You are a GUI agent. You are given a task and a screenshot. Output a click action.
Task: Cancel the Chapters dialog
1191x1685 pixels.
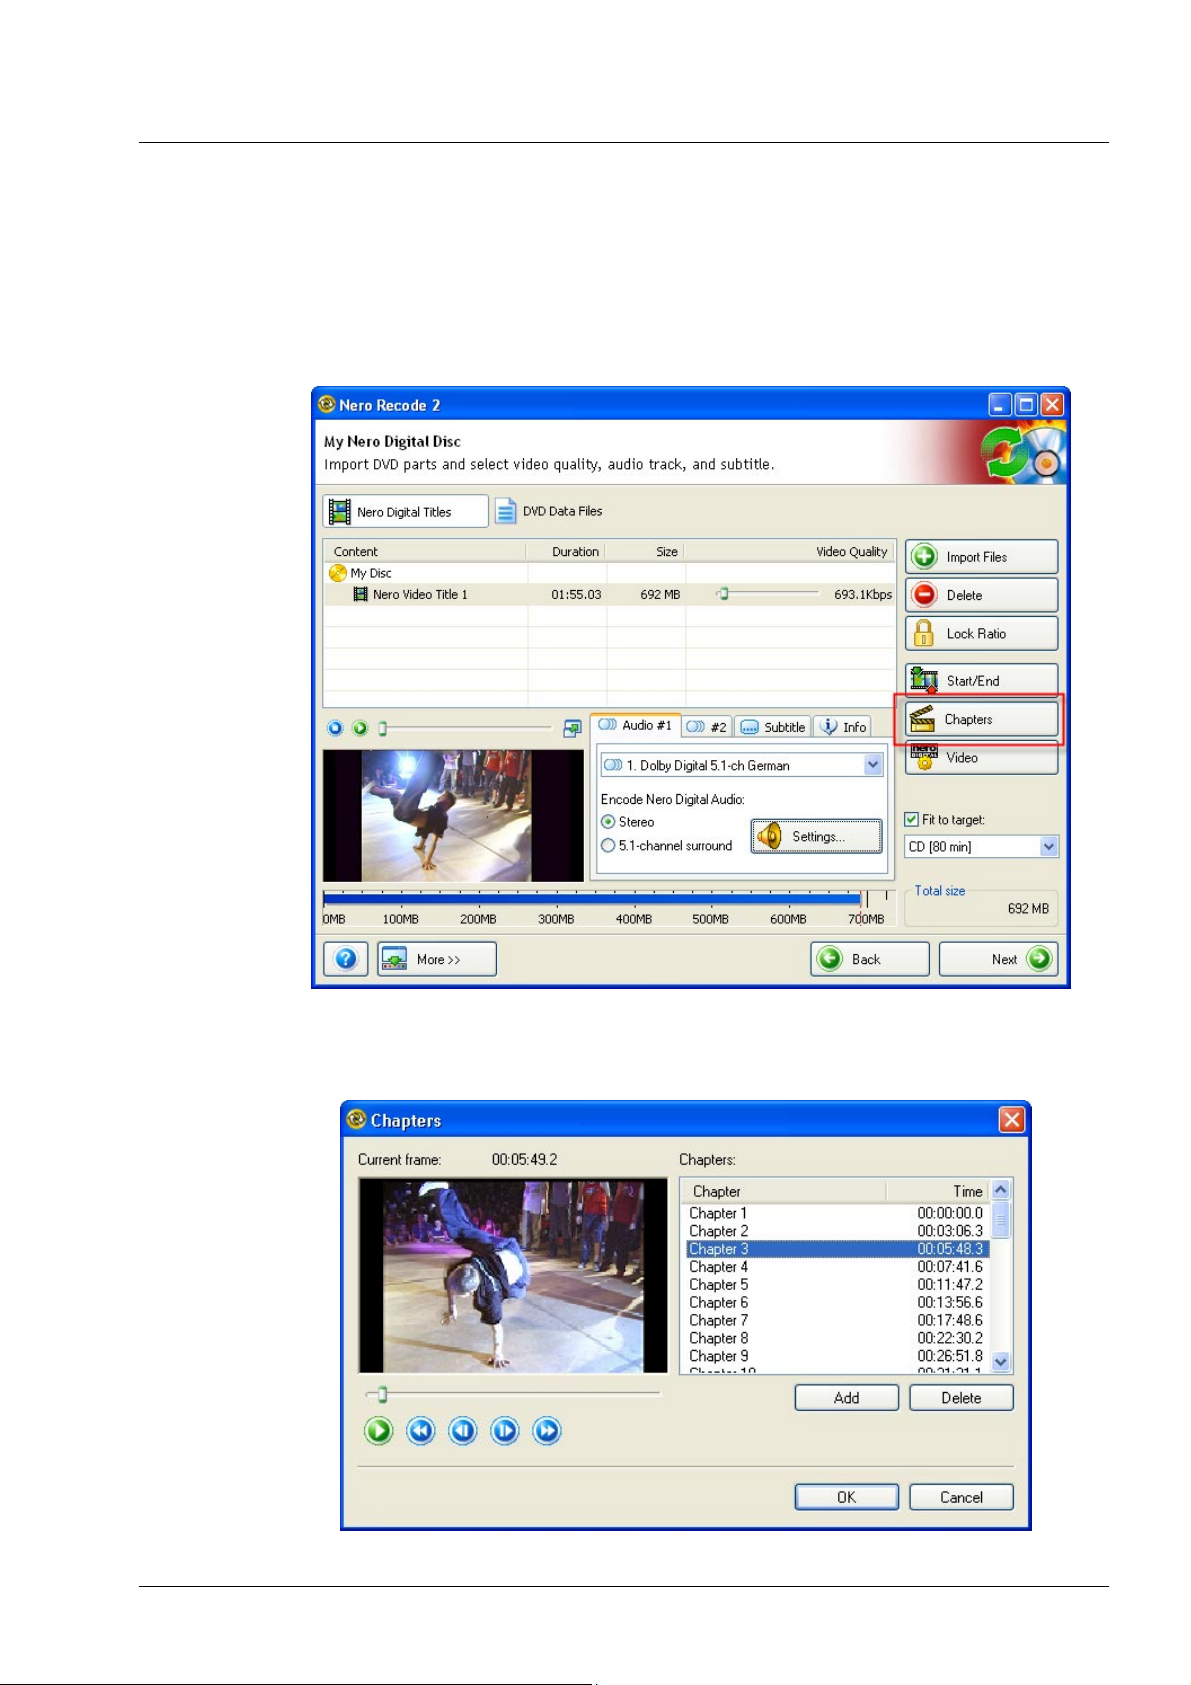(x=961, y=1497)
